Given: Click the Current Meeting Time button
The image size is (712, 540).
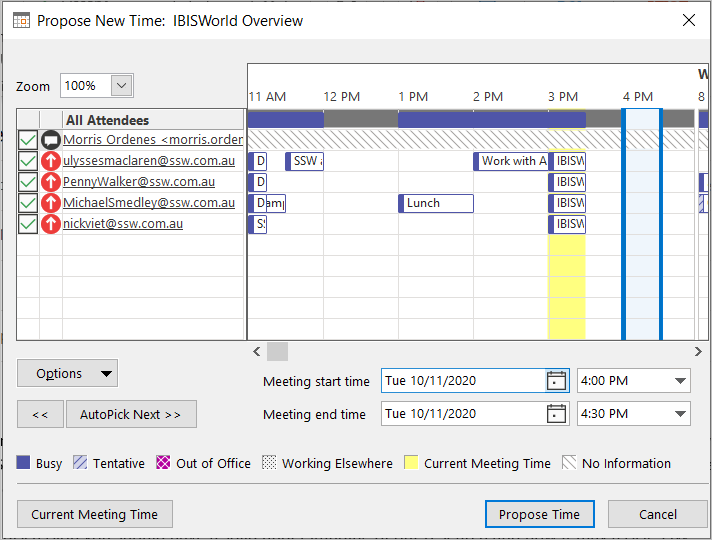Looking at the screenshot, I should (94, 514).
